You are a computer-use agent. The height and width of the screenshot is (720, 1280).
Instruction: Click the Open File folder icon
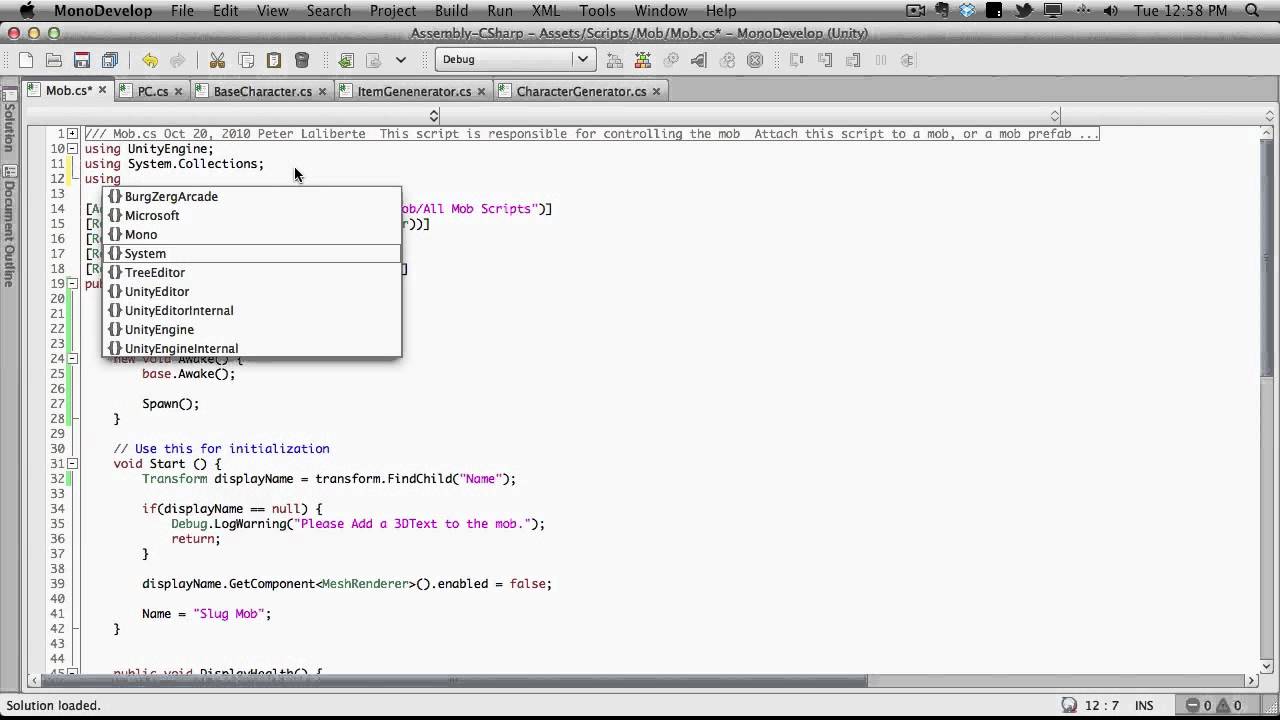54,60
